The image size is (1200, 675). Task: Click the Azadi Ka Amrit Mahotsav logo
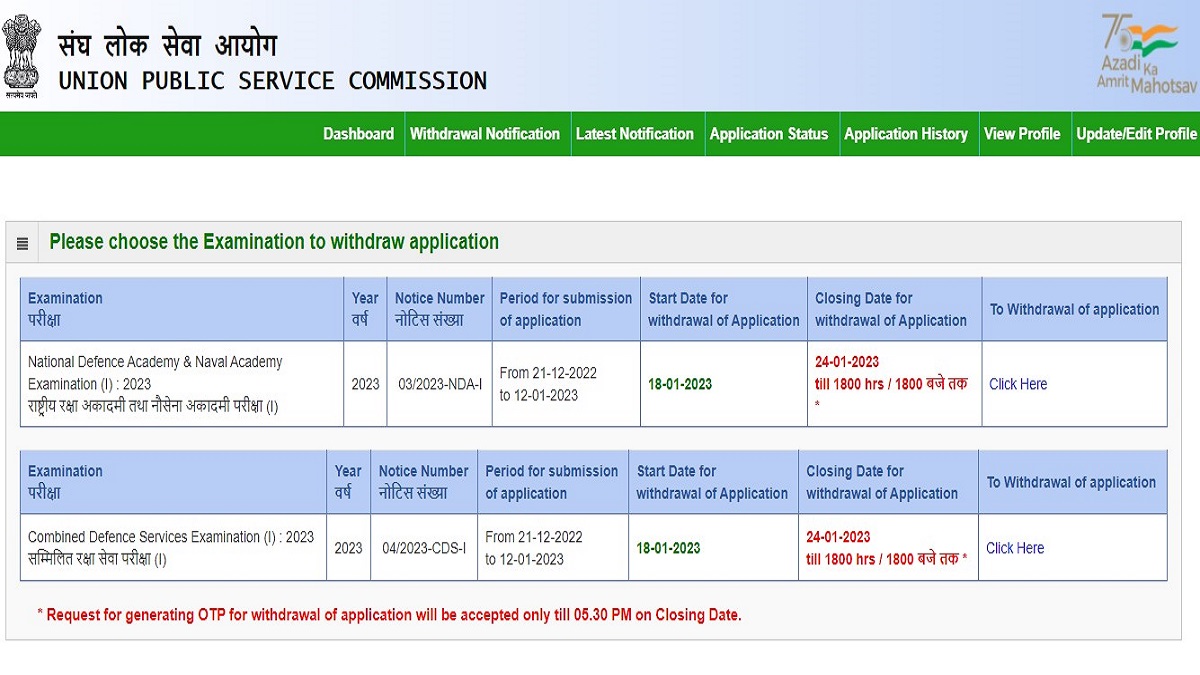click(x=1138, y=54)
